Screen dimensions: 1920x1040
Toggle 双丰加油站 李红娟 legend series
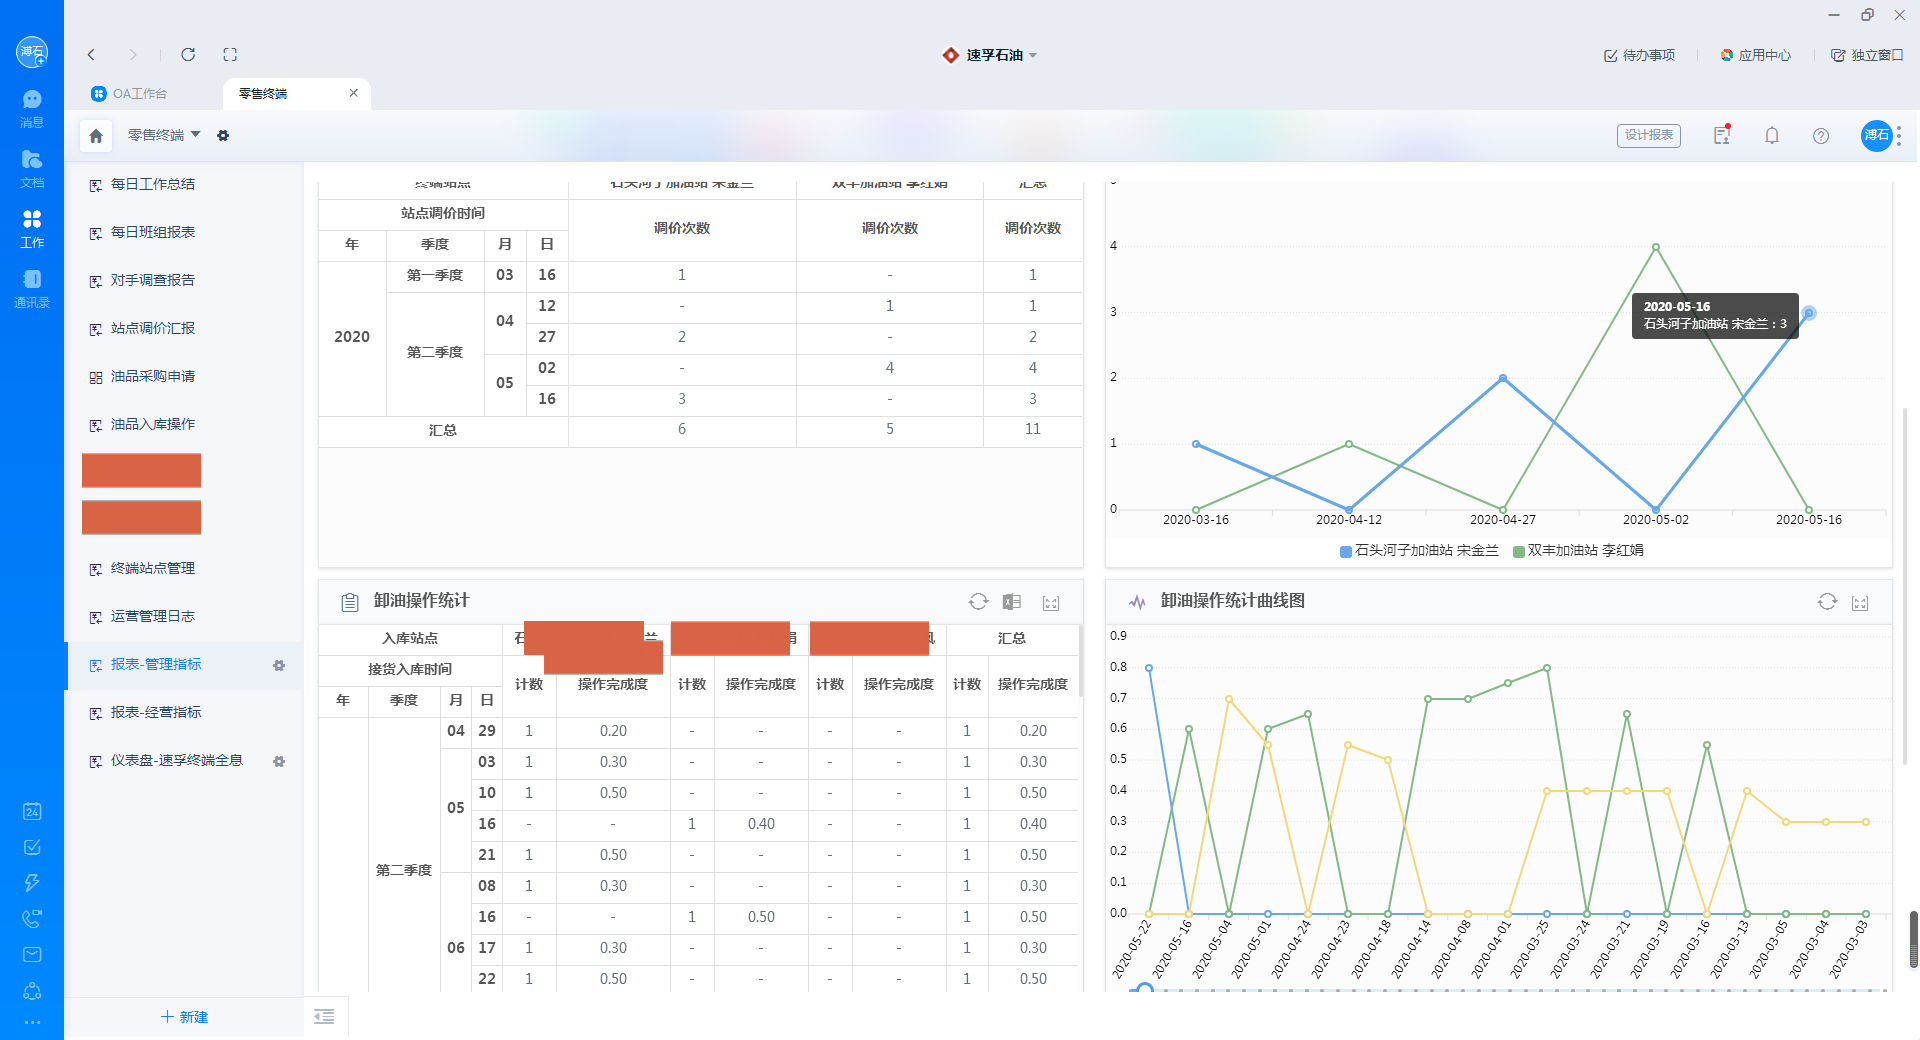click(1578, 551)
